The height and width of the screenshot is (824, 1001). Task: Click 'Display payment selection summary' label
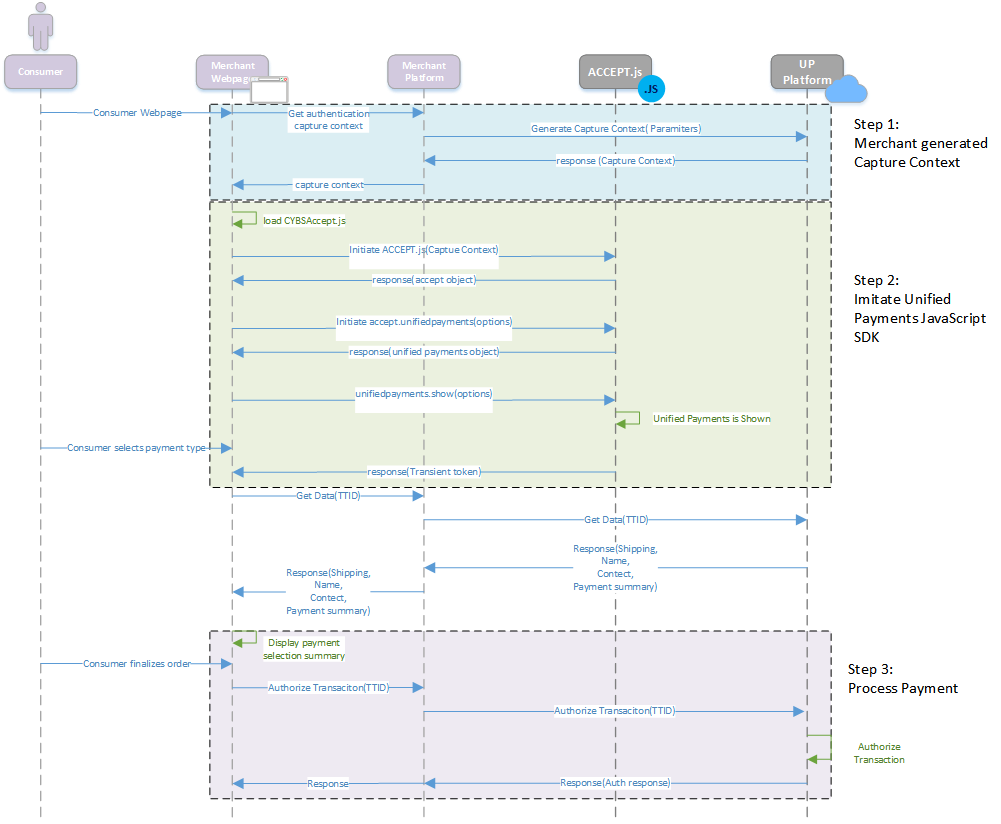pyautogui.click(x=304, y=649)
